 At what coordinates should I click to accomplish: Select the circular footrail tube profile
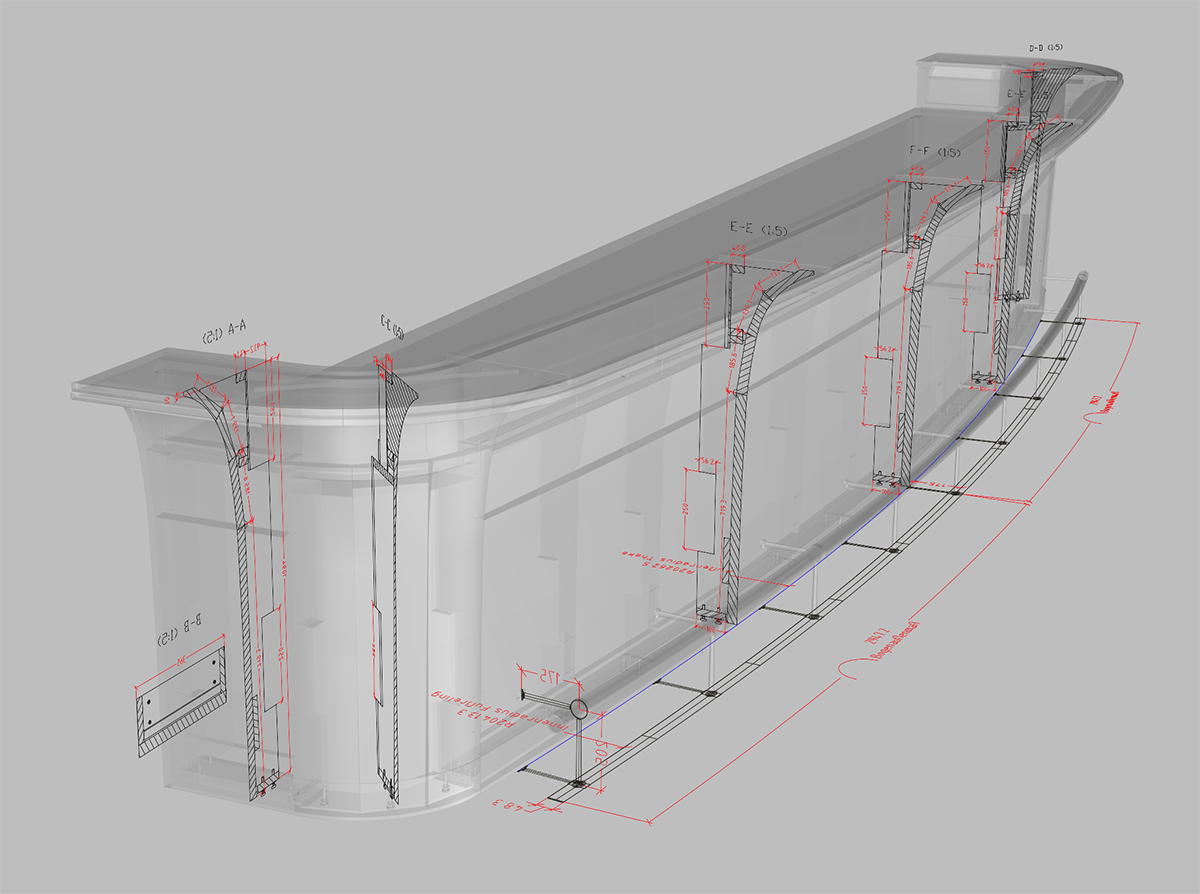tap(579, 709)
